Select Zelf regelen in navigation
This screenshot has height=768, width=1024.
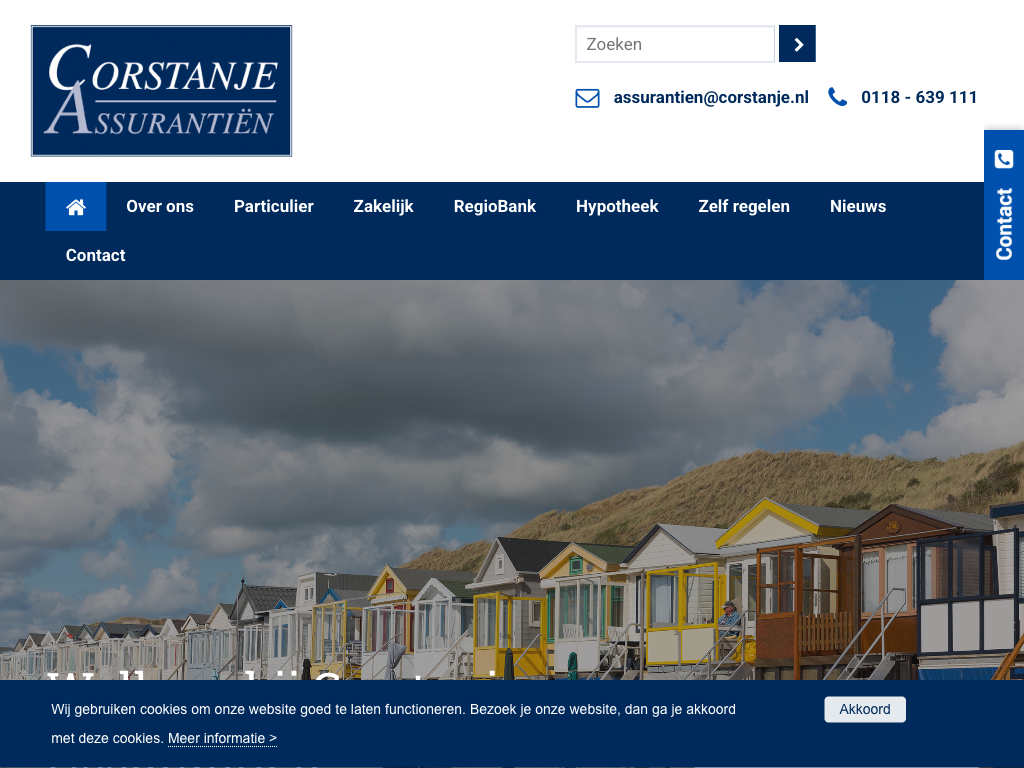click(x=744, y=207)
